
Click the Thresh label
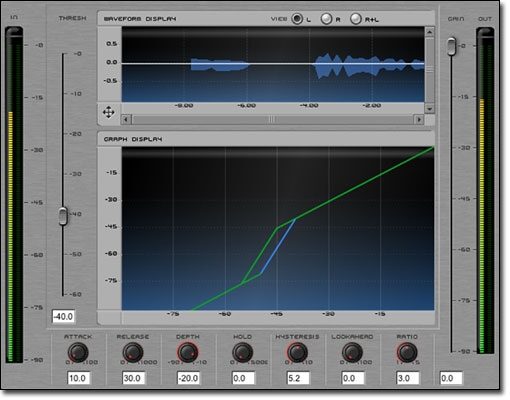click(x=72, y=18)
